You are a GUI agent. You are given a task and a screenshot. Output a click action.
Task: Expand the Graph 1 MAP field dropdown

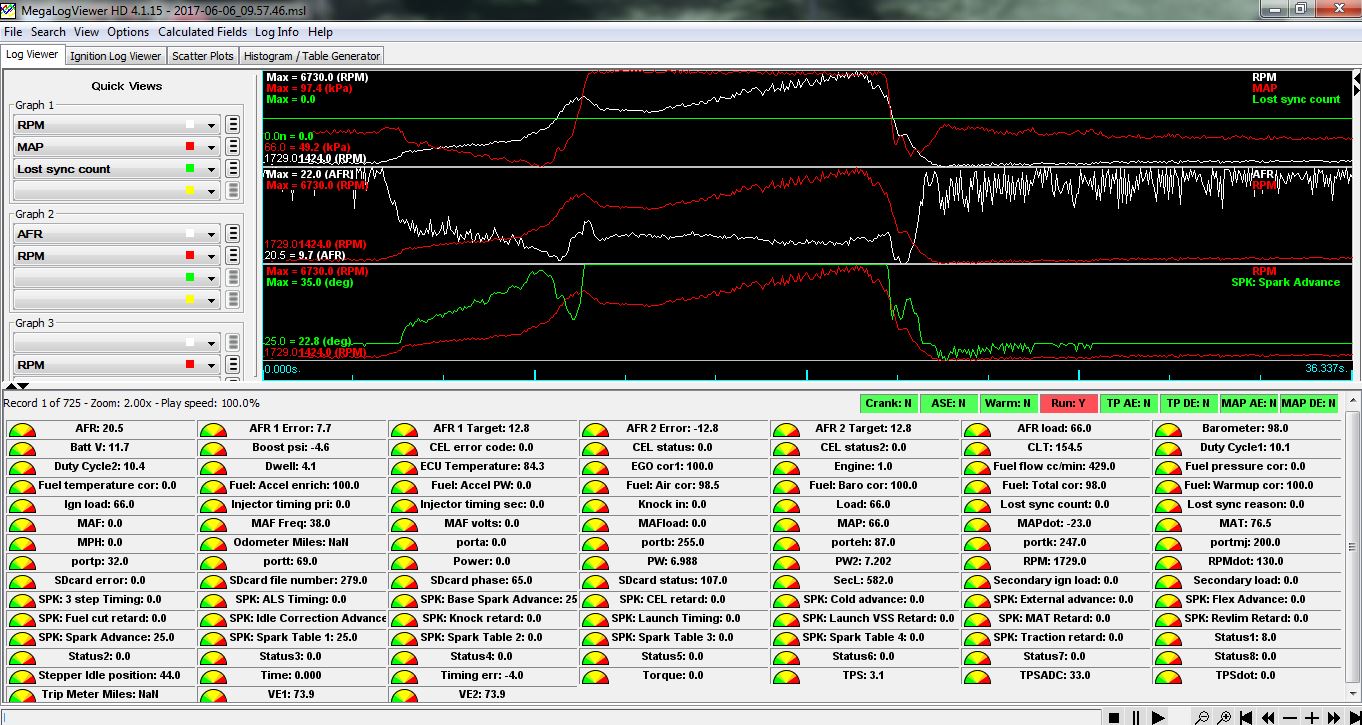pyautogui.click(x=211, y=148)
